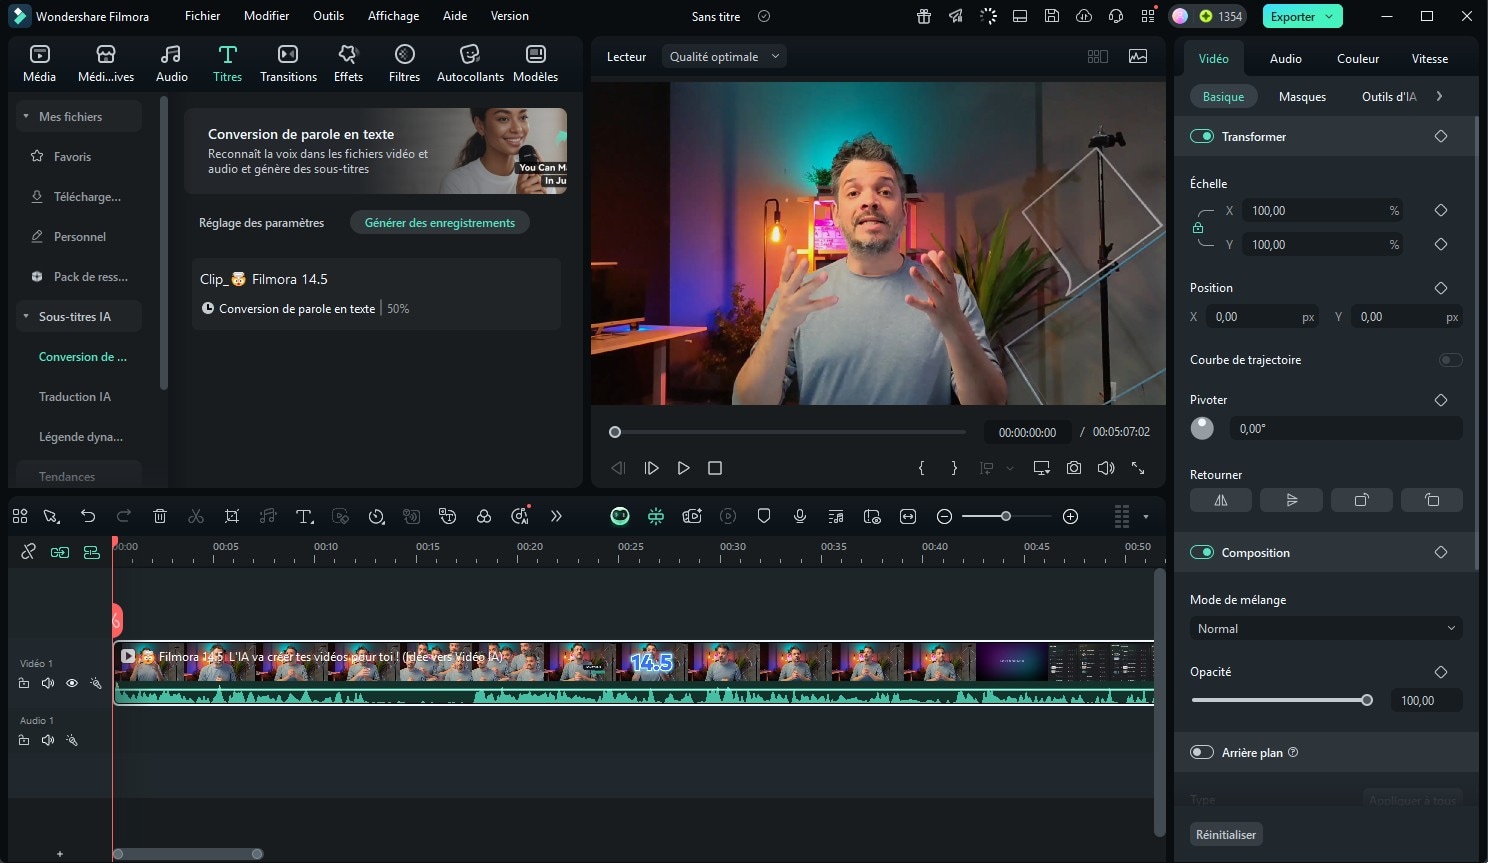Open the Fichier menu
Image resolution: width=1488 pixels, height=863 pixels.
click(202, 16)
